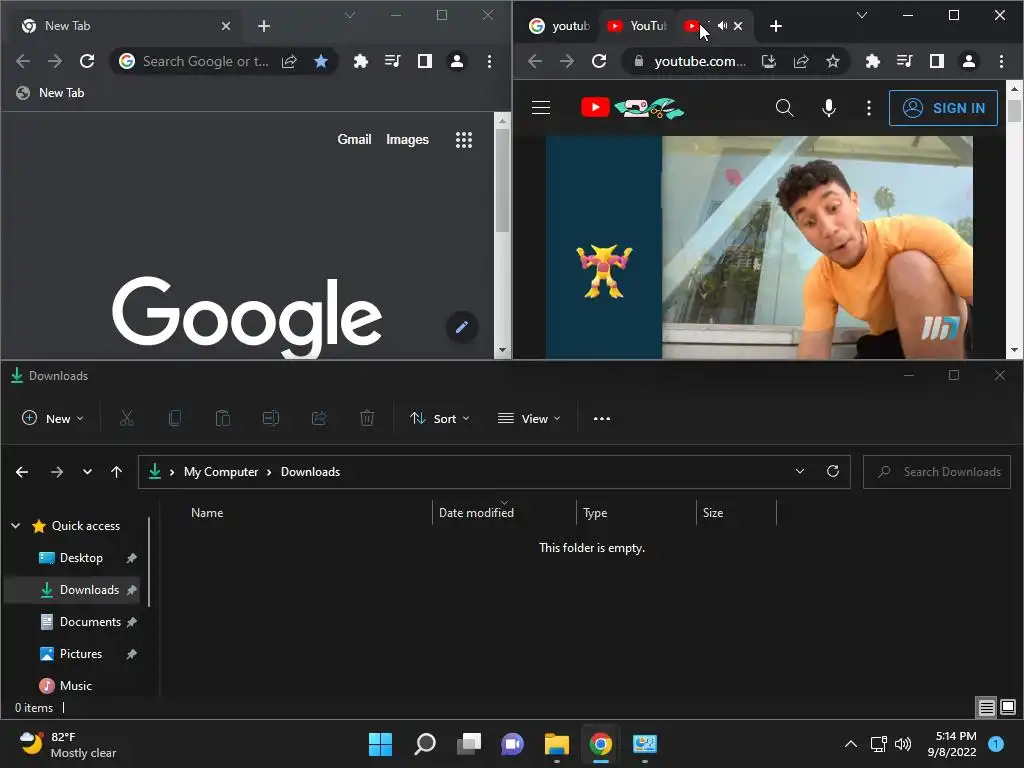Click New Tab bookmark in bookmarks bar
1024x768 pixels.
50,93
